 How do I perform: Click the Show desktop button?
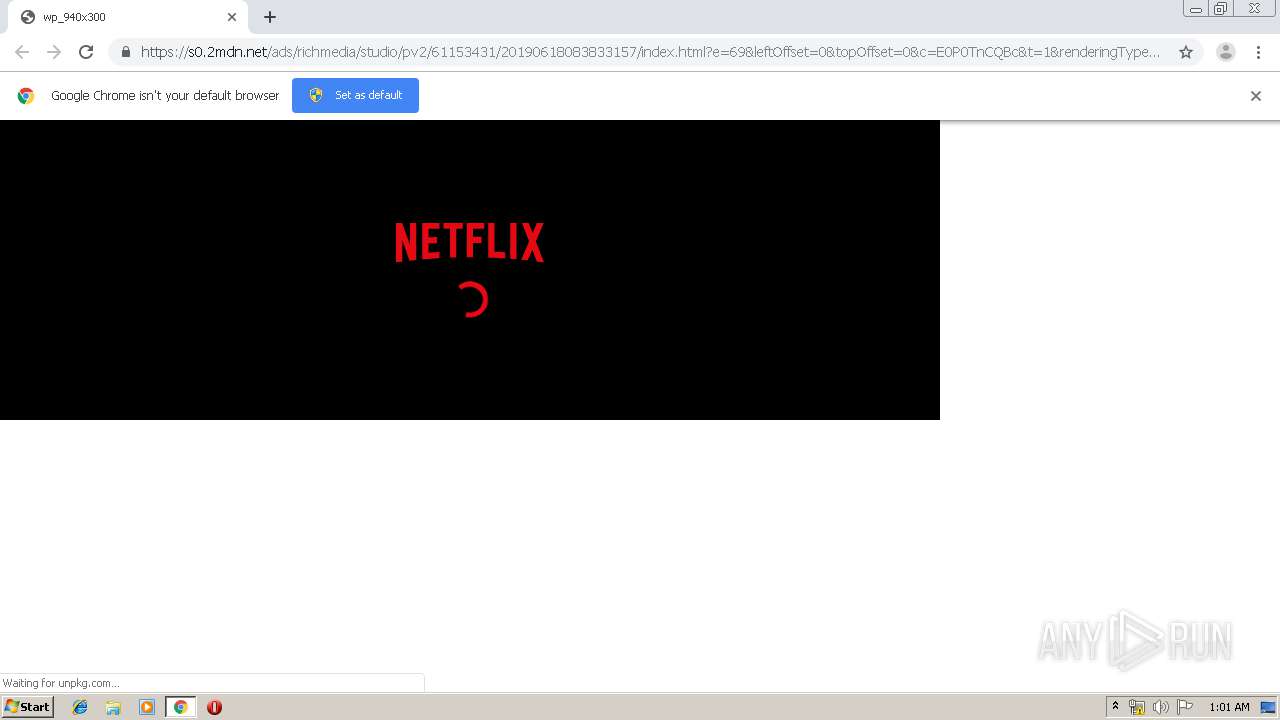pos(1269,707)
